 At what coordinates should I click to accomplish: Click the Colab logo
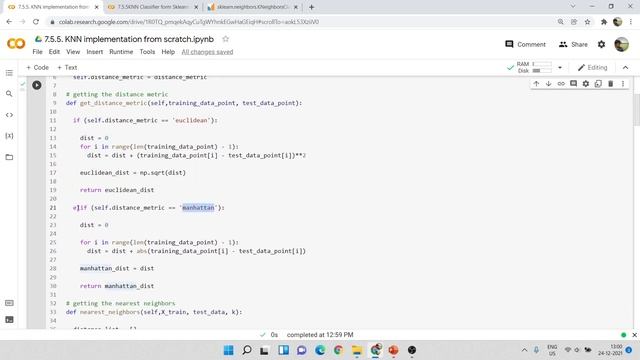(16, 43)
